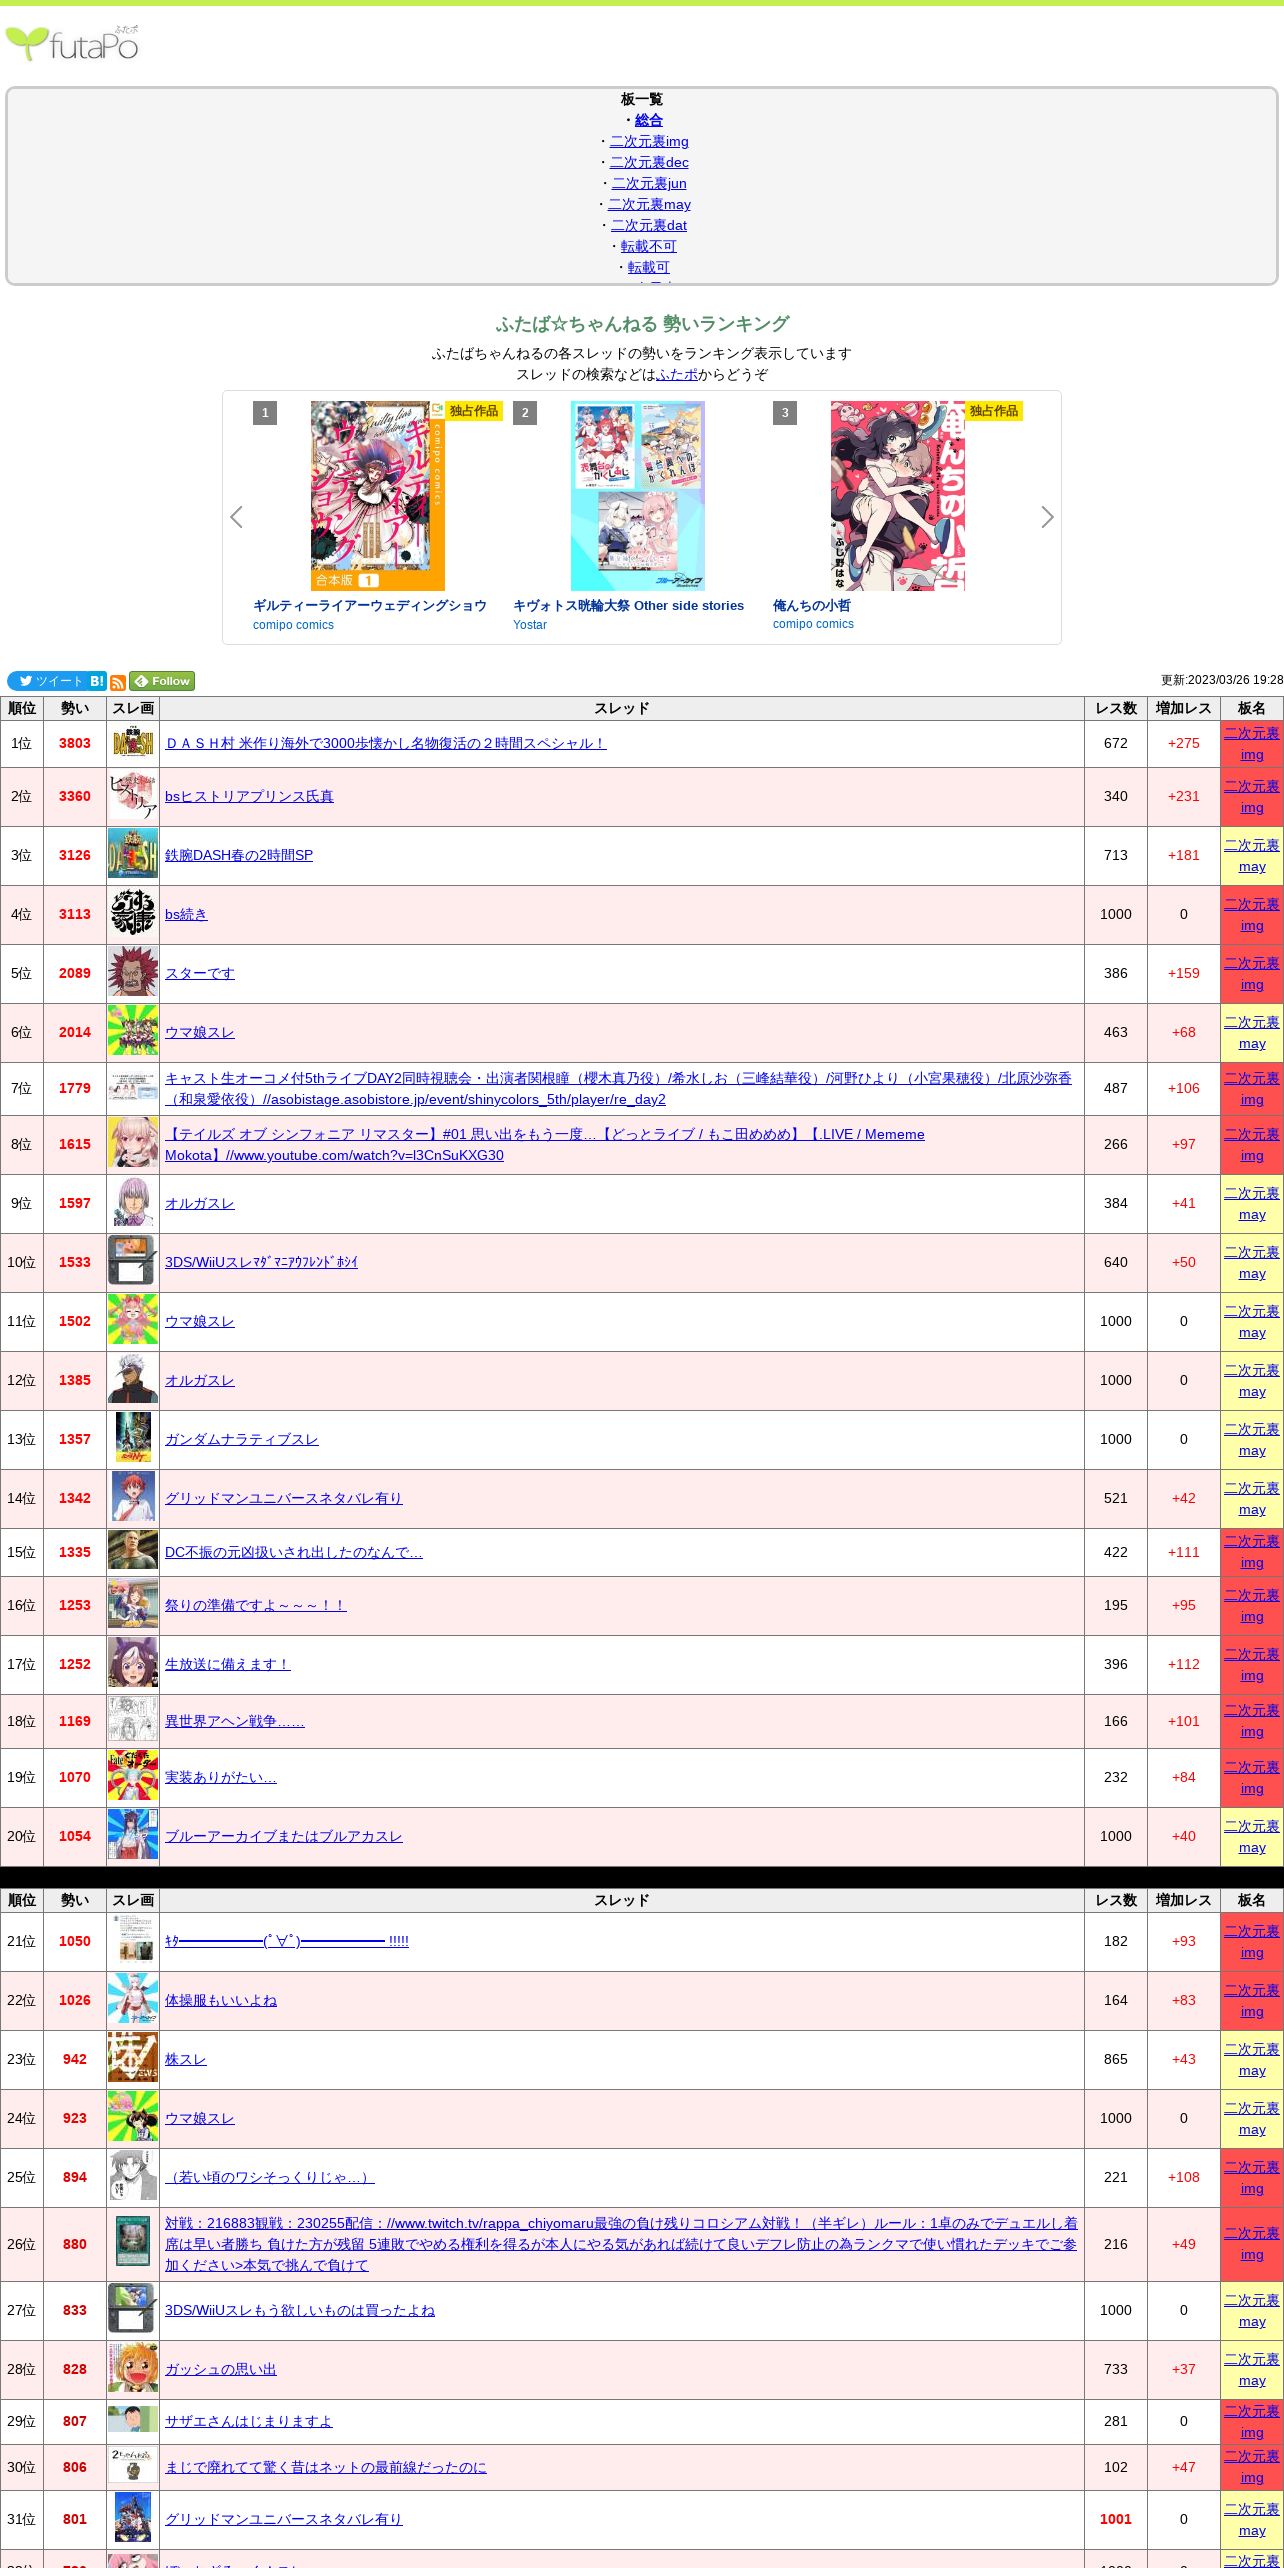Select 二次元裏dat in the board list

coord(649,225)
